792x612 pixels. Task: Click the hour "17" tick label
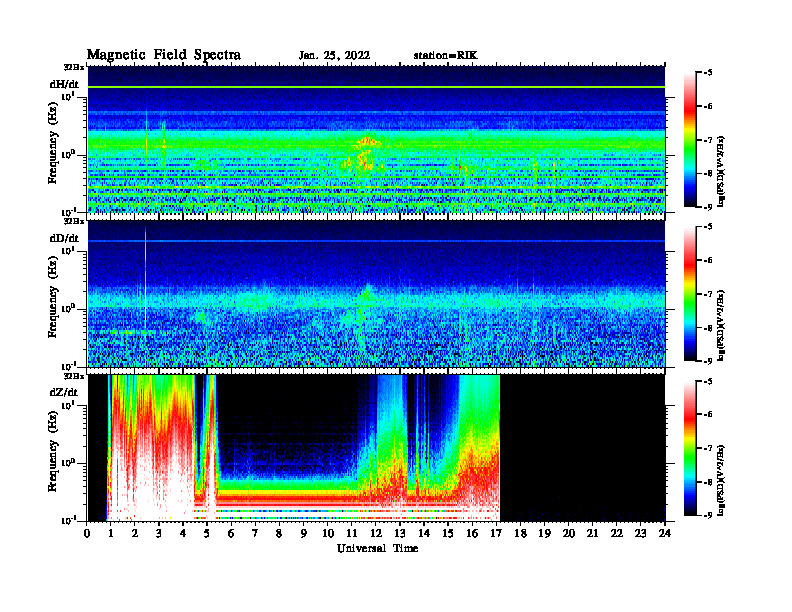pos(496,534)
